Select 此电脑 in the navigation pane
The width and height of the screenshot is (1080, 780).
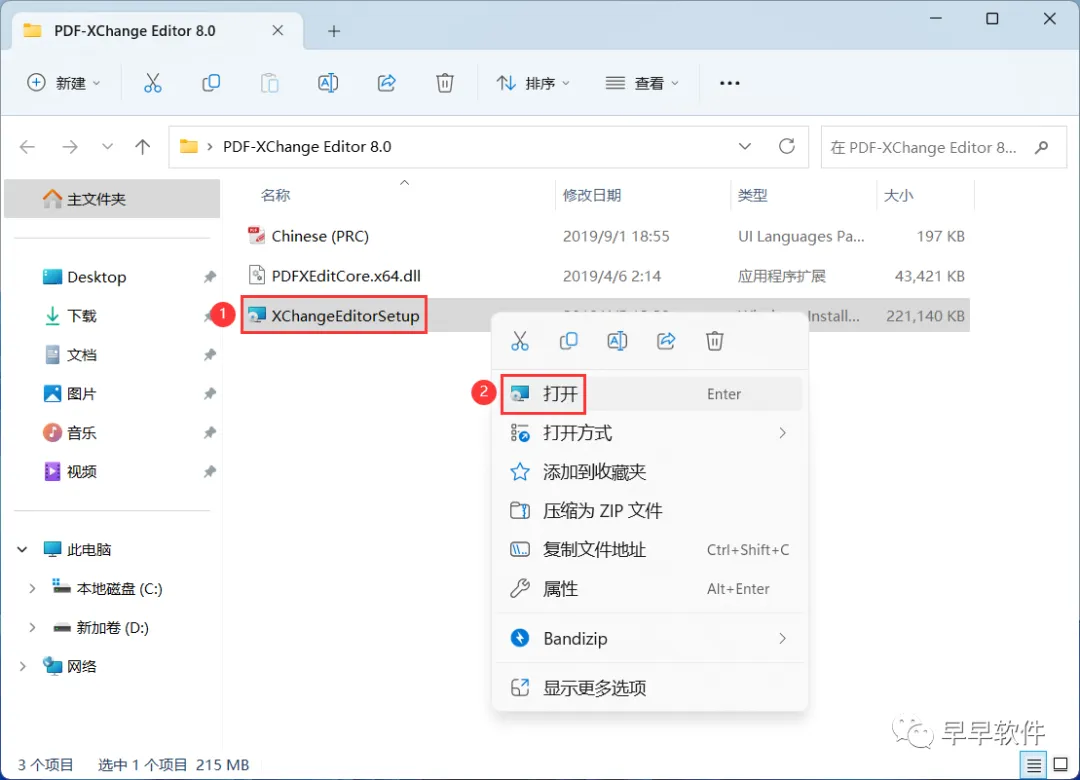pyautogui.click(x=88, y=550)
